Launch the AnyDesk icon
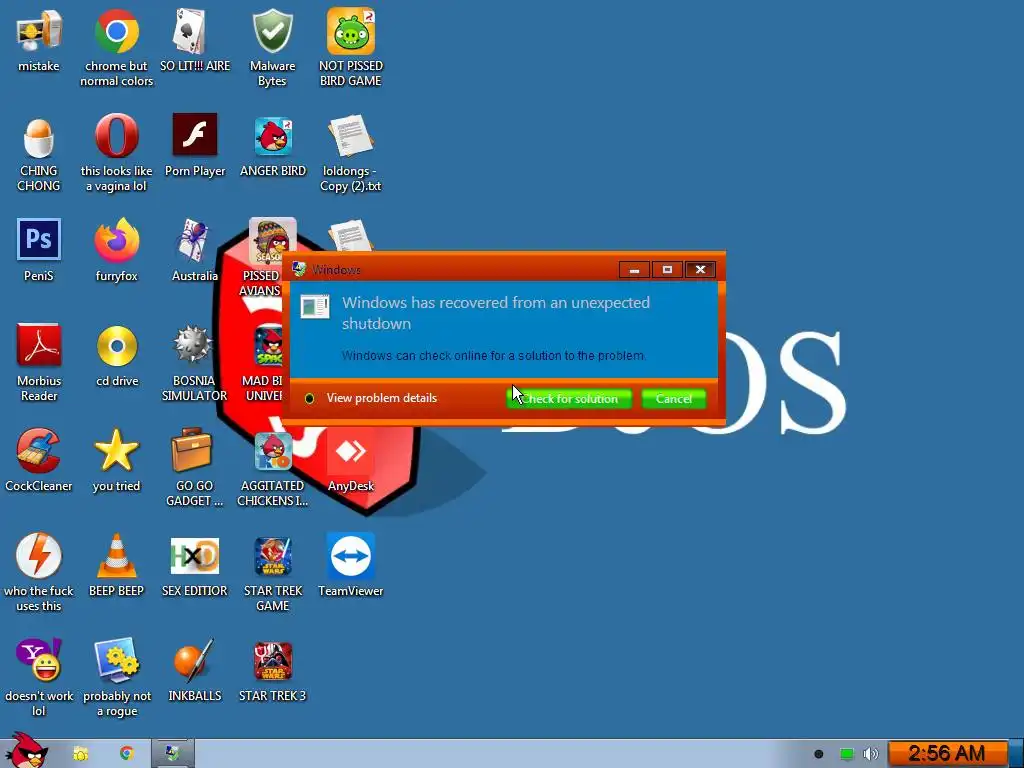1024x768 pixels. point(351,452)
